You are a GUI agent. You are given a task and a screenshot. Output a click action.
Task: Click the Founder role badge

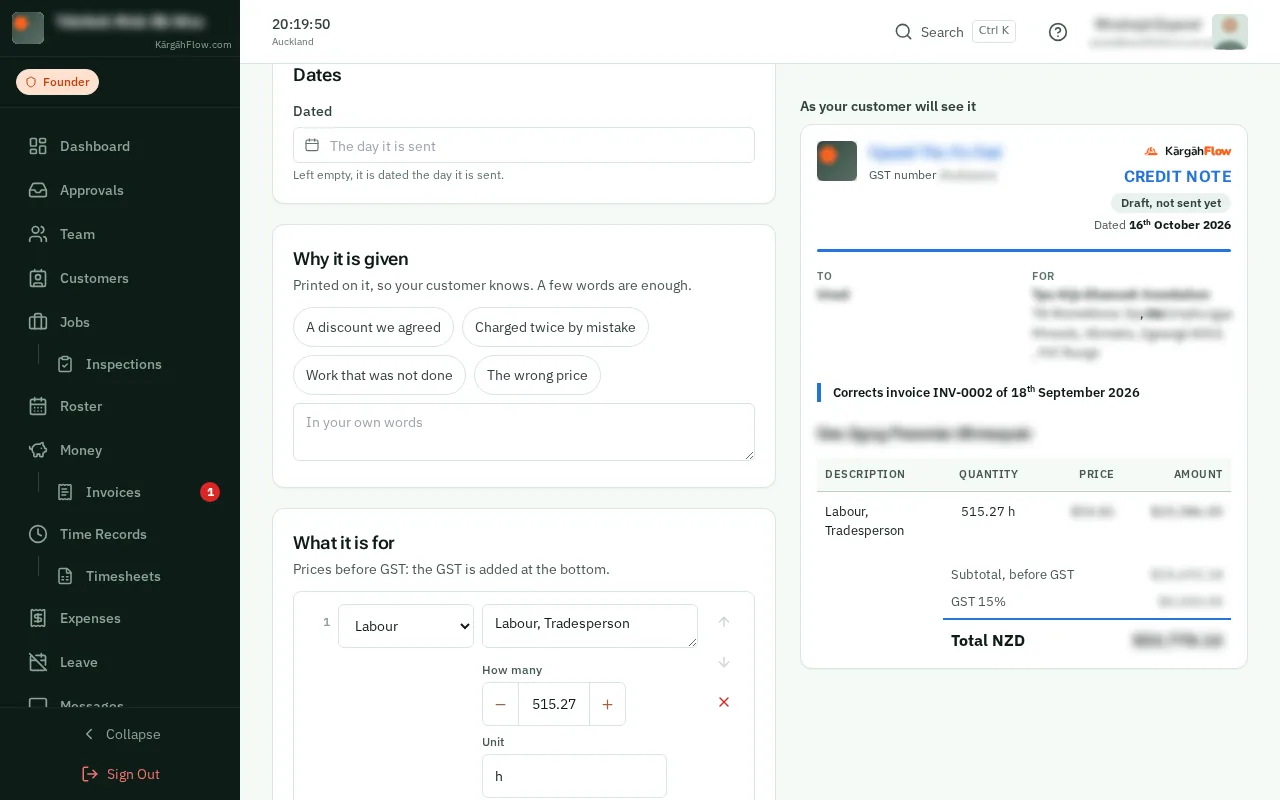57,82
